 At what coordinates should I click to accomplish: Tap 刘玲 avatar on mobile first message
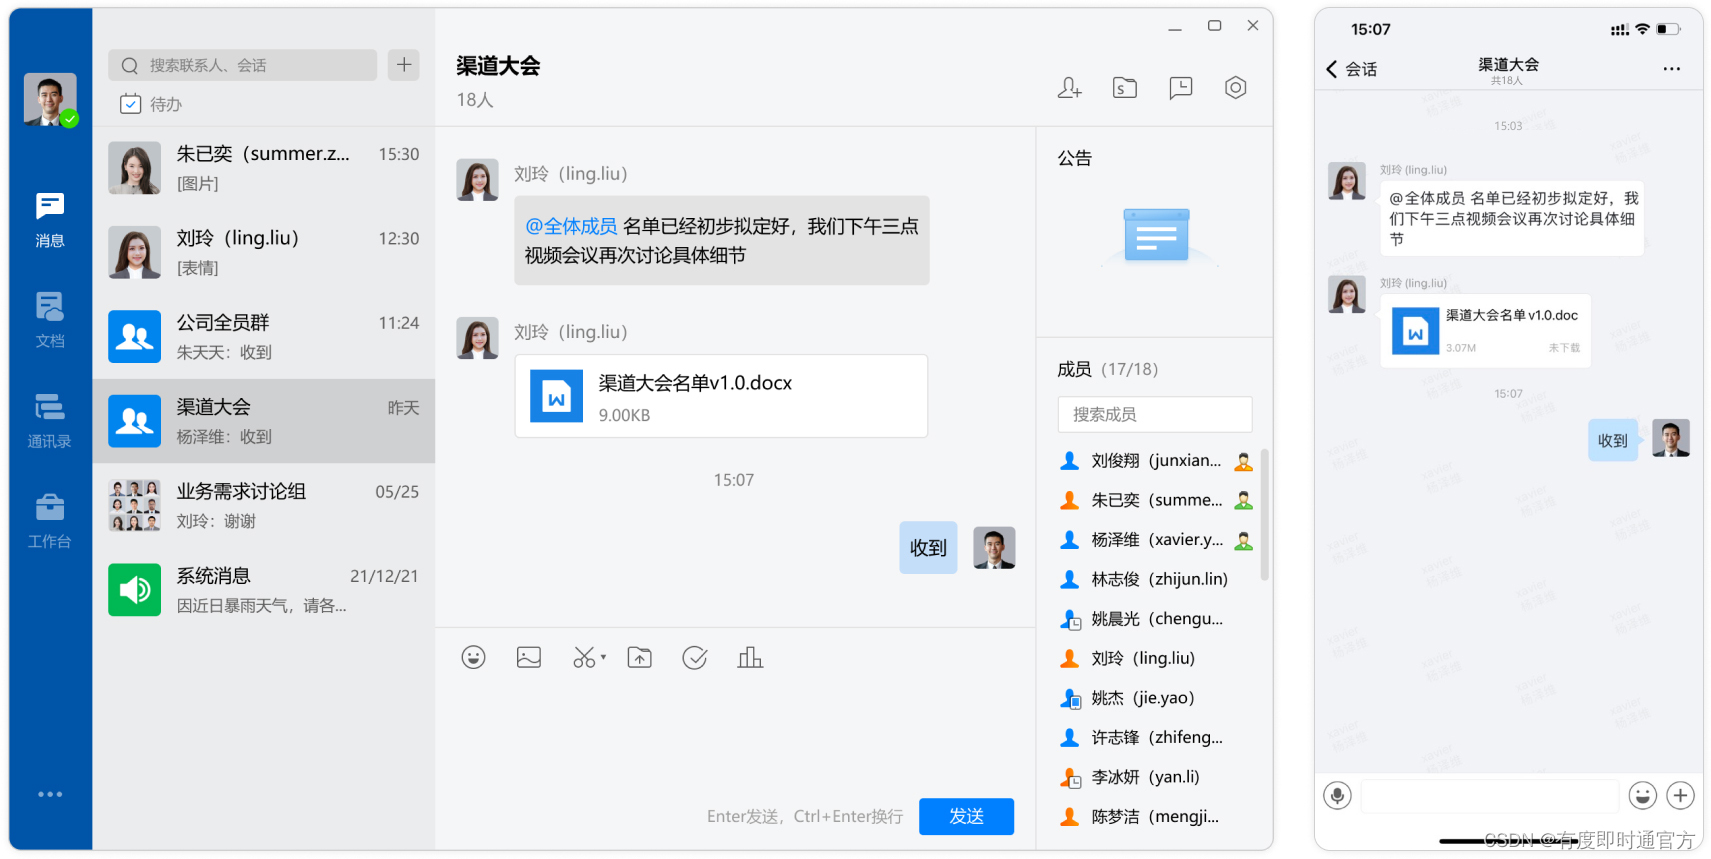pos(1347,181)
